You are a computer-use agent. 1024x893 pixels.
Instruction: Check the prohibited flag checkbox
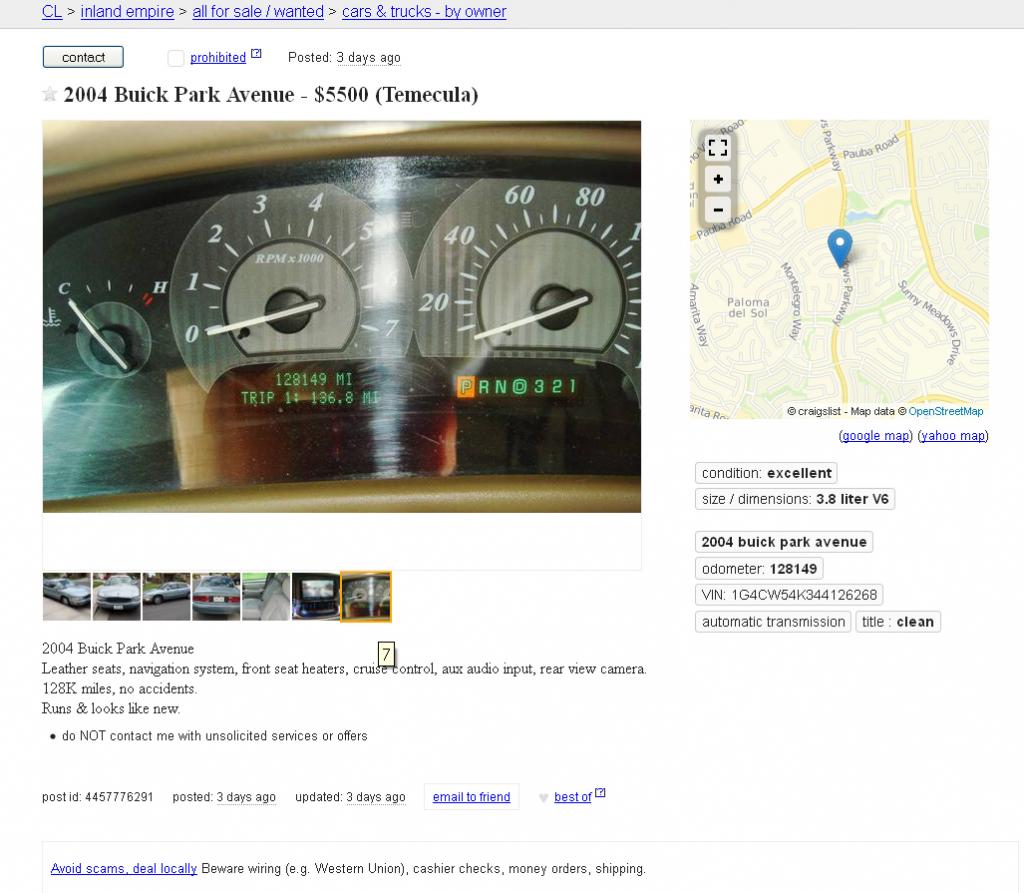176,58
